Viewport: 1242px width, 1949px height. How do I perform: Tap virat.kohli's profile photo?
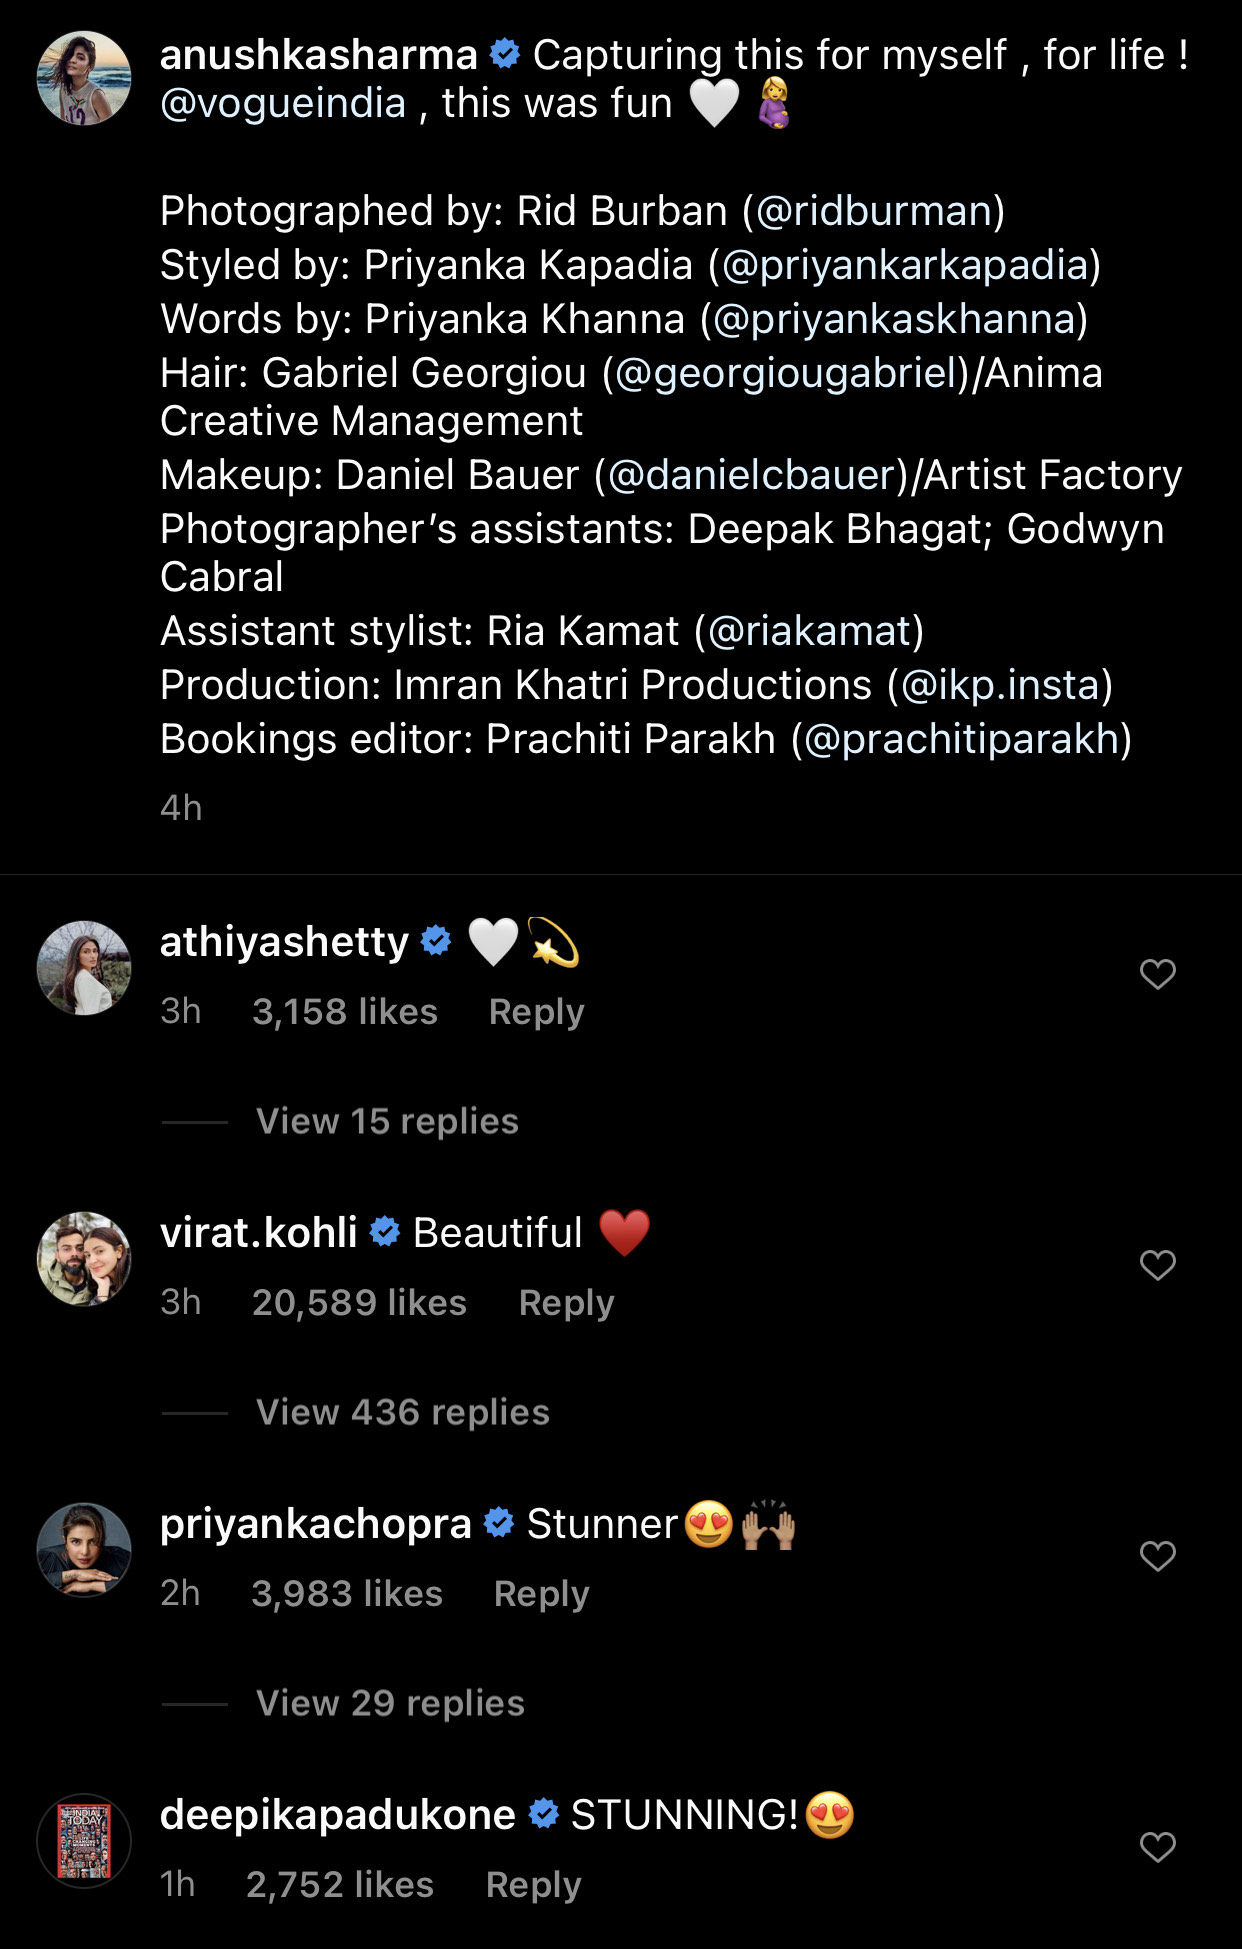point(84,1259)
